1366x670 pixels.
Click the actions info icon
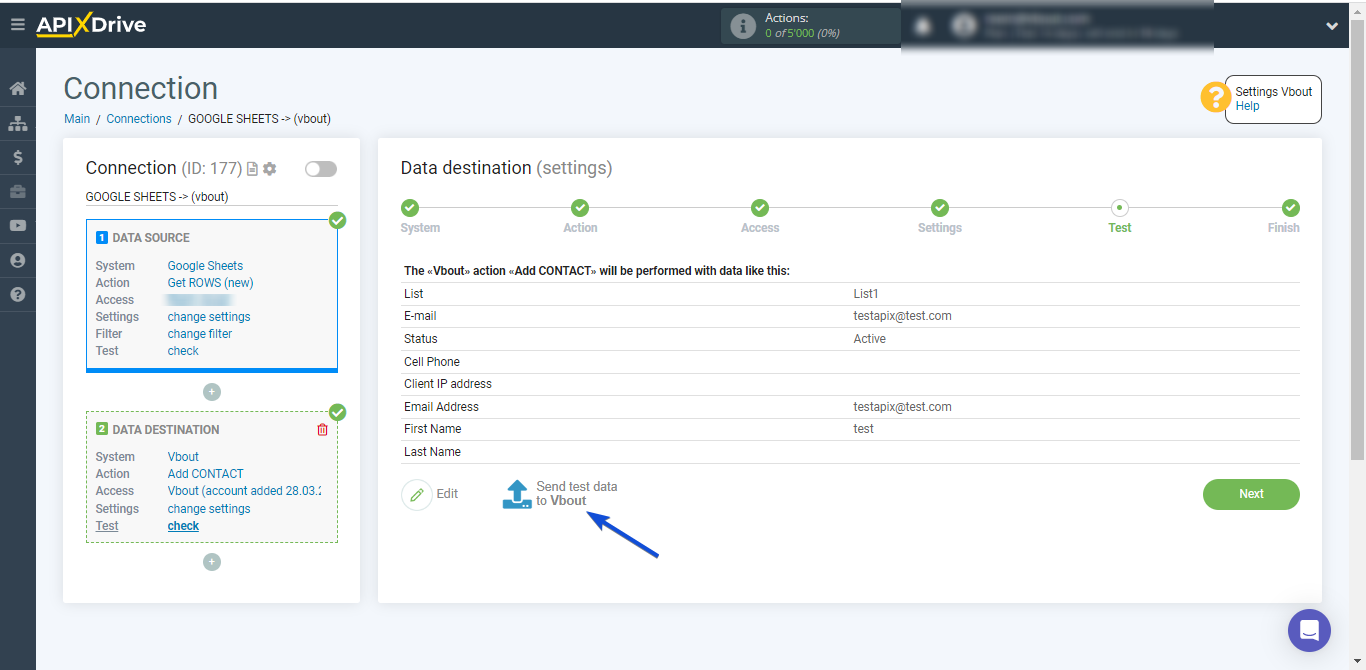pyautogui.click(x=743, y=26)
